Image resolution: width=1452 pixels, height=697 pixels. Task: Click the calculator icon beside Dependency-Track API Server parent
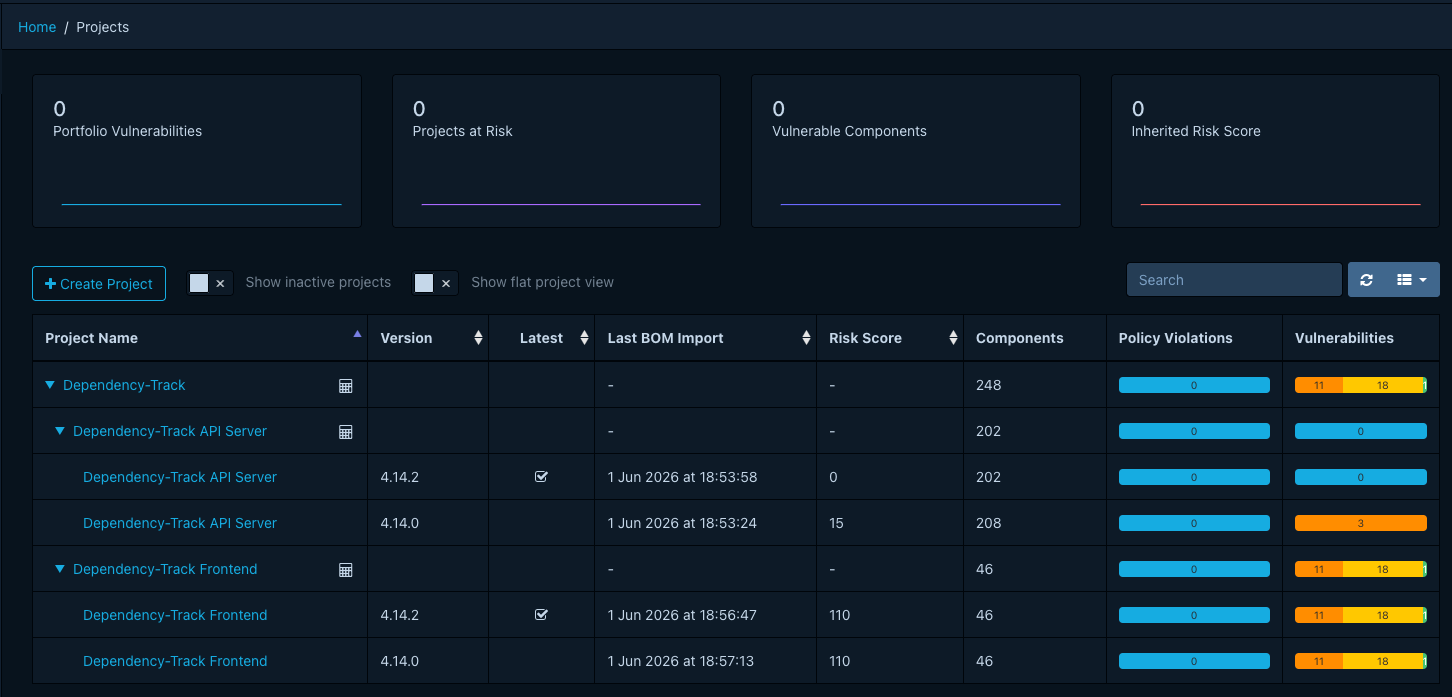[346, 432]
